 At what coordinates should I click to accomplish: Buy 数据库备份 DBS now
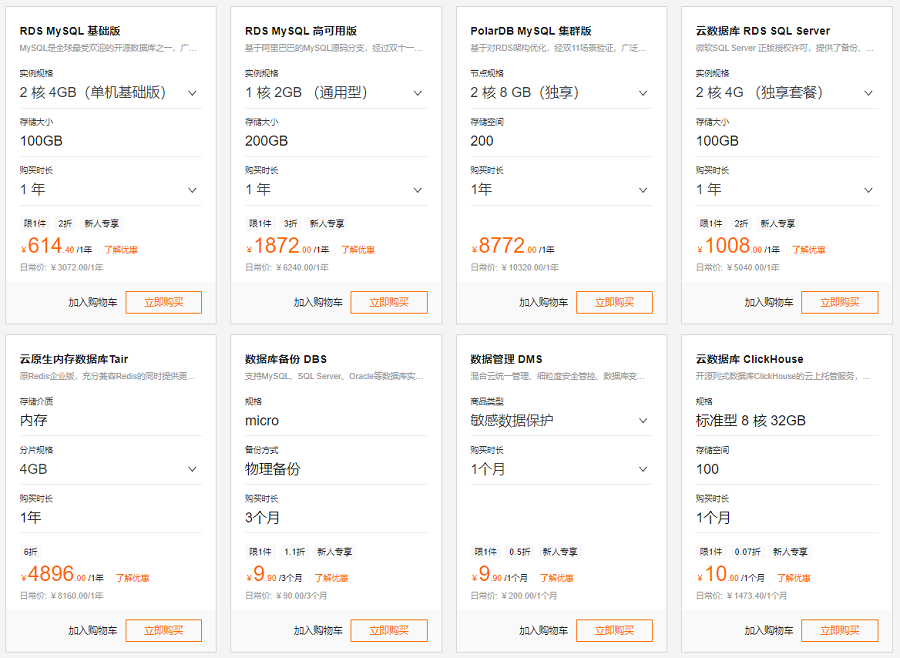389,630
